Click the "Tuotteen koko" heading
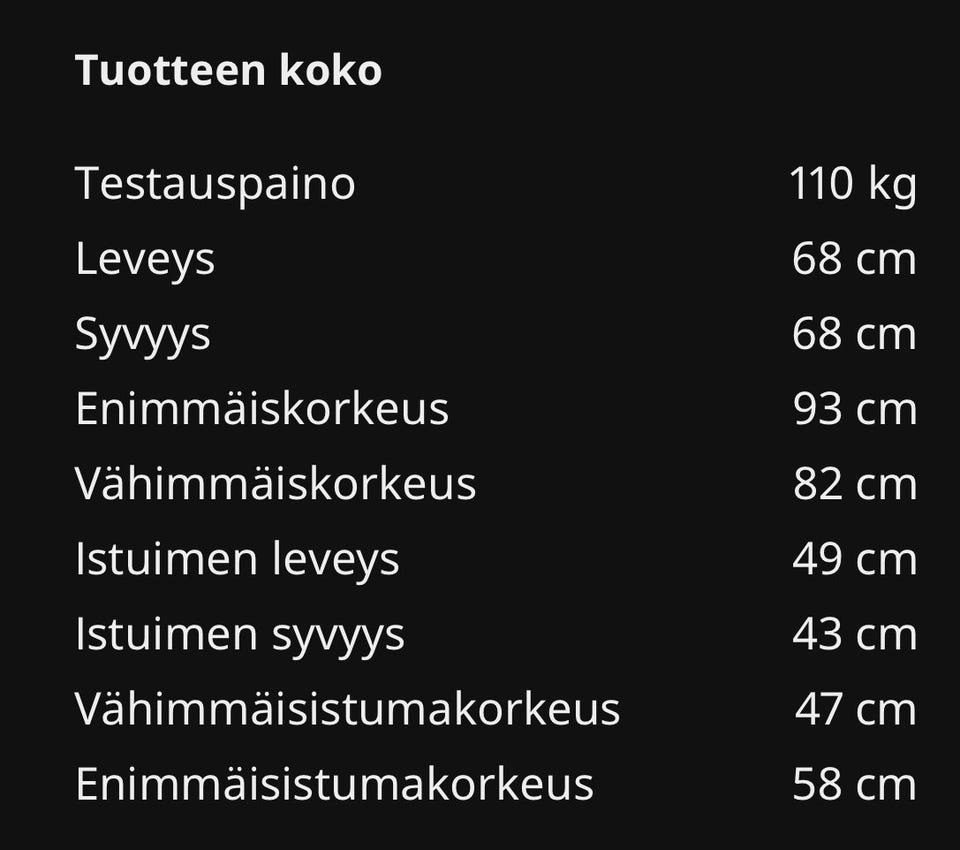The height and width of the screenshot is (850, 960). [228, 71]
